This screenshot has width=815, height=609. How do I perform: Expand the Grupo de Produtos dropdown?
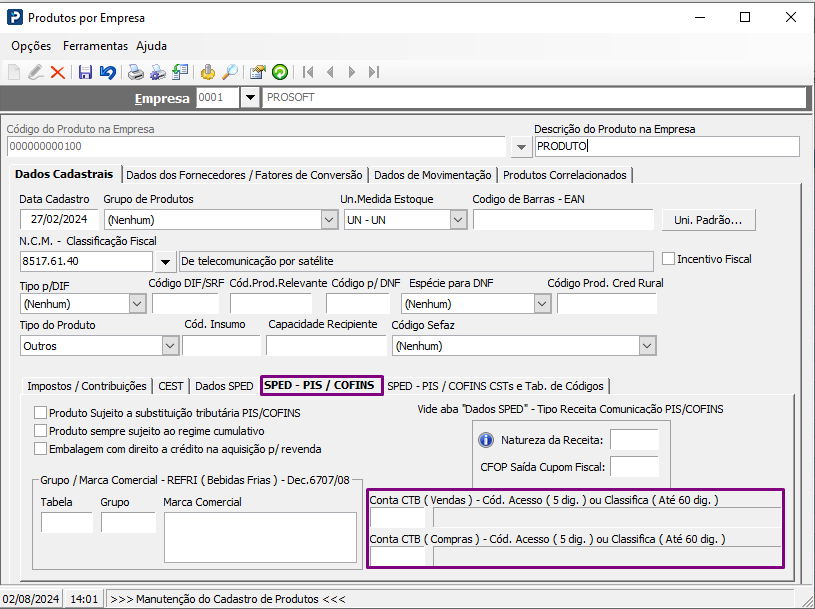point(329,220)
